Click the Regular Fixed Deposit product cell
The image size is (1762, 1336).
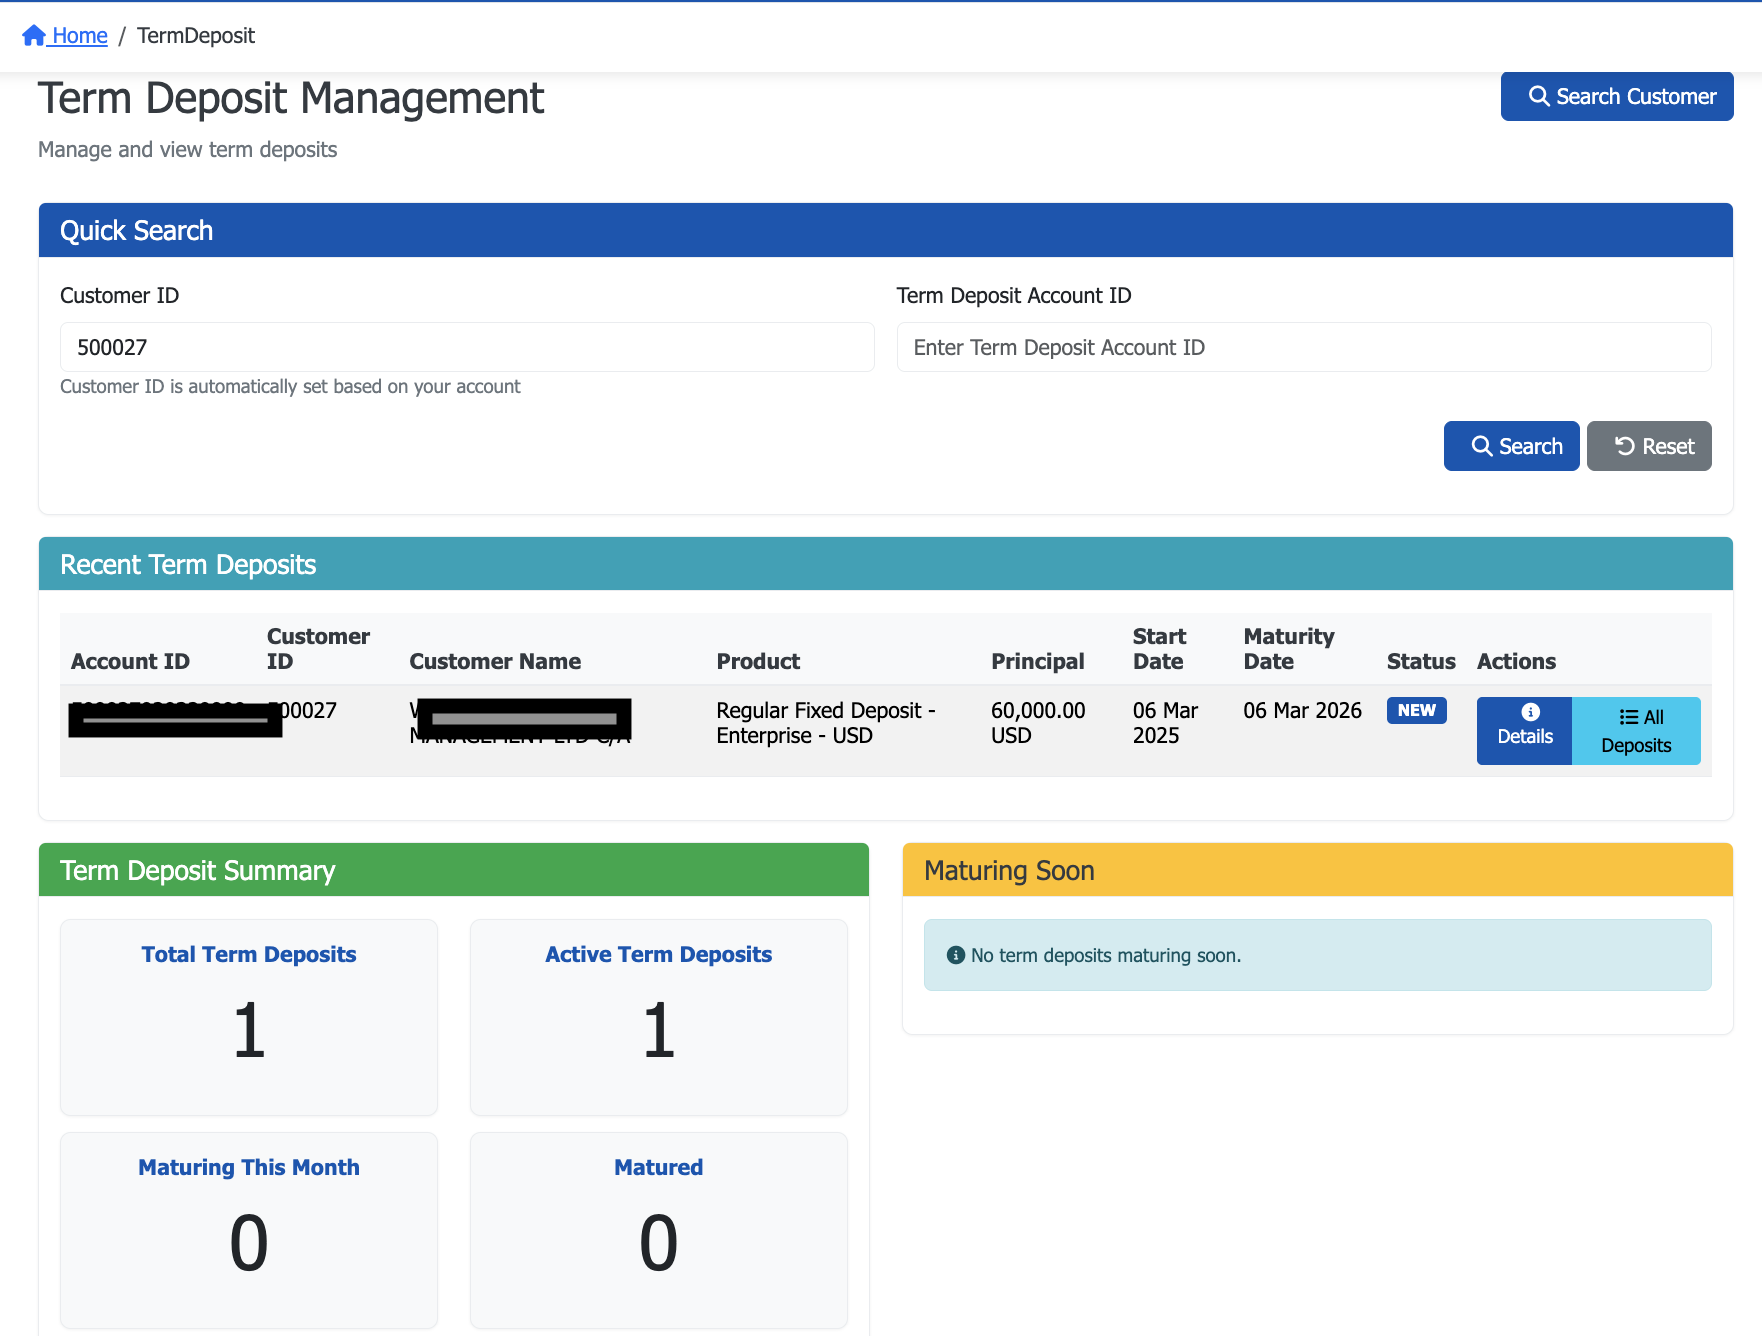point(825,723)
